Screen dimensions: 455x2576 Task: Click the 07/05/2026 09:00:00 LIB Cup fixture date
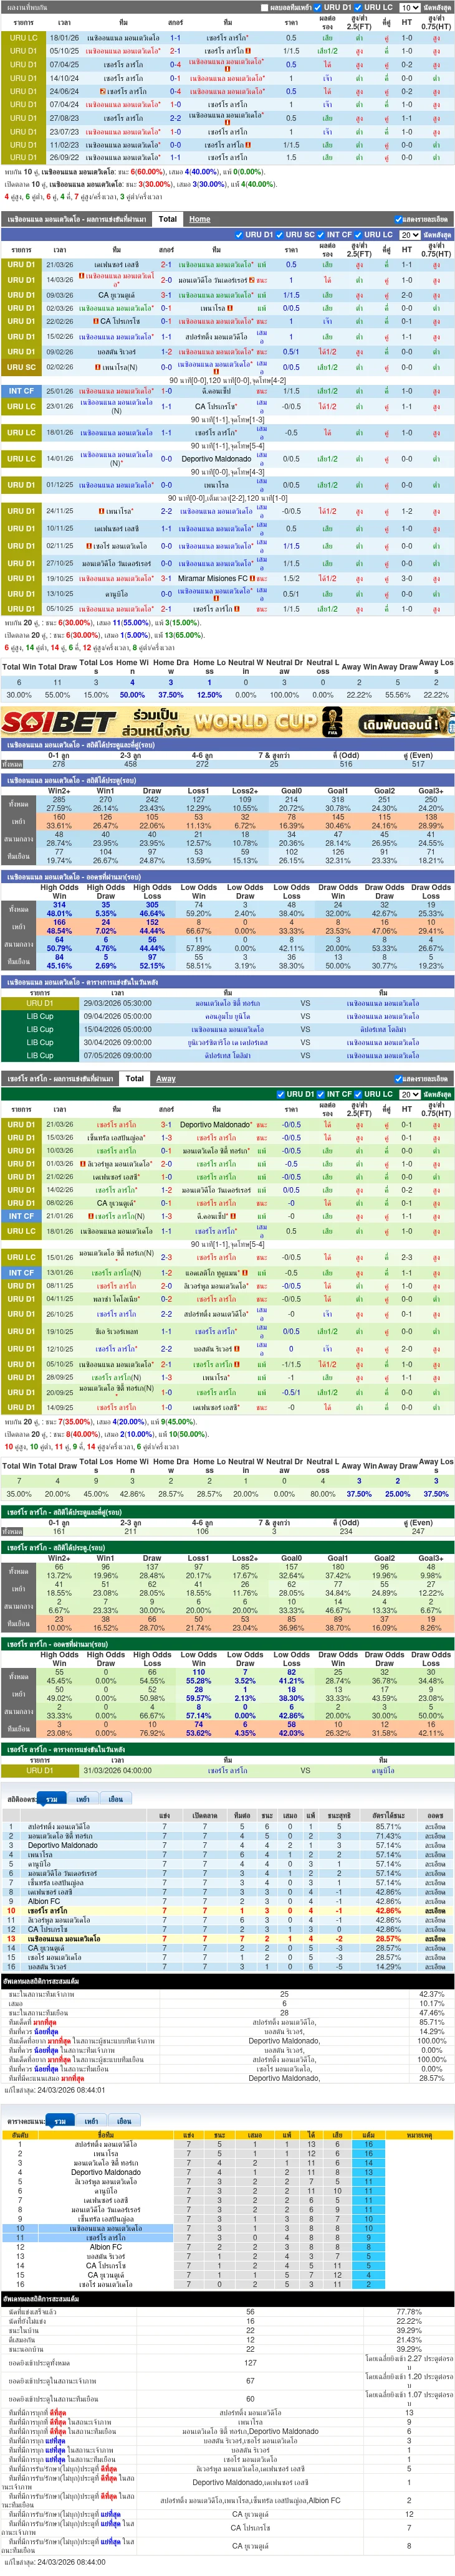tap(118, 1055)
